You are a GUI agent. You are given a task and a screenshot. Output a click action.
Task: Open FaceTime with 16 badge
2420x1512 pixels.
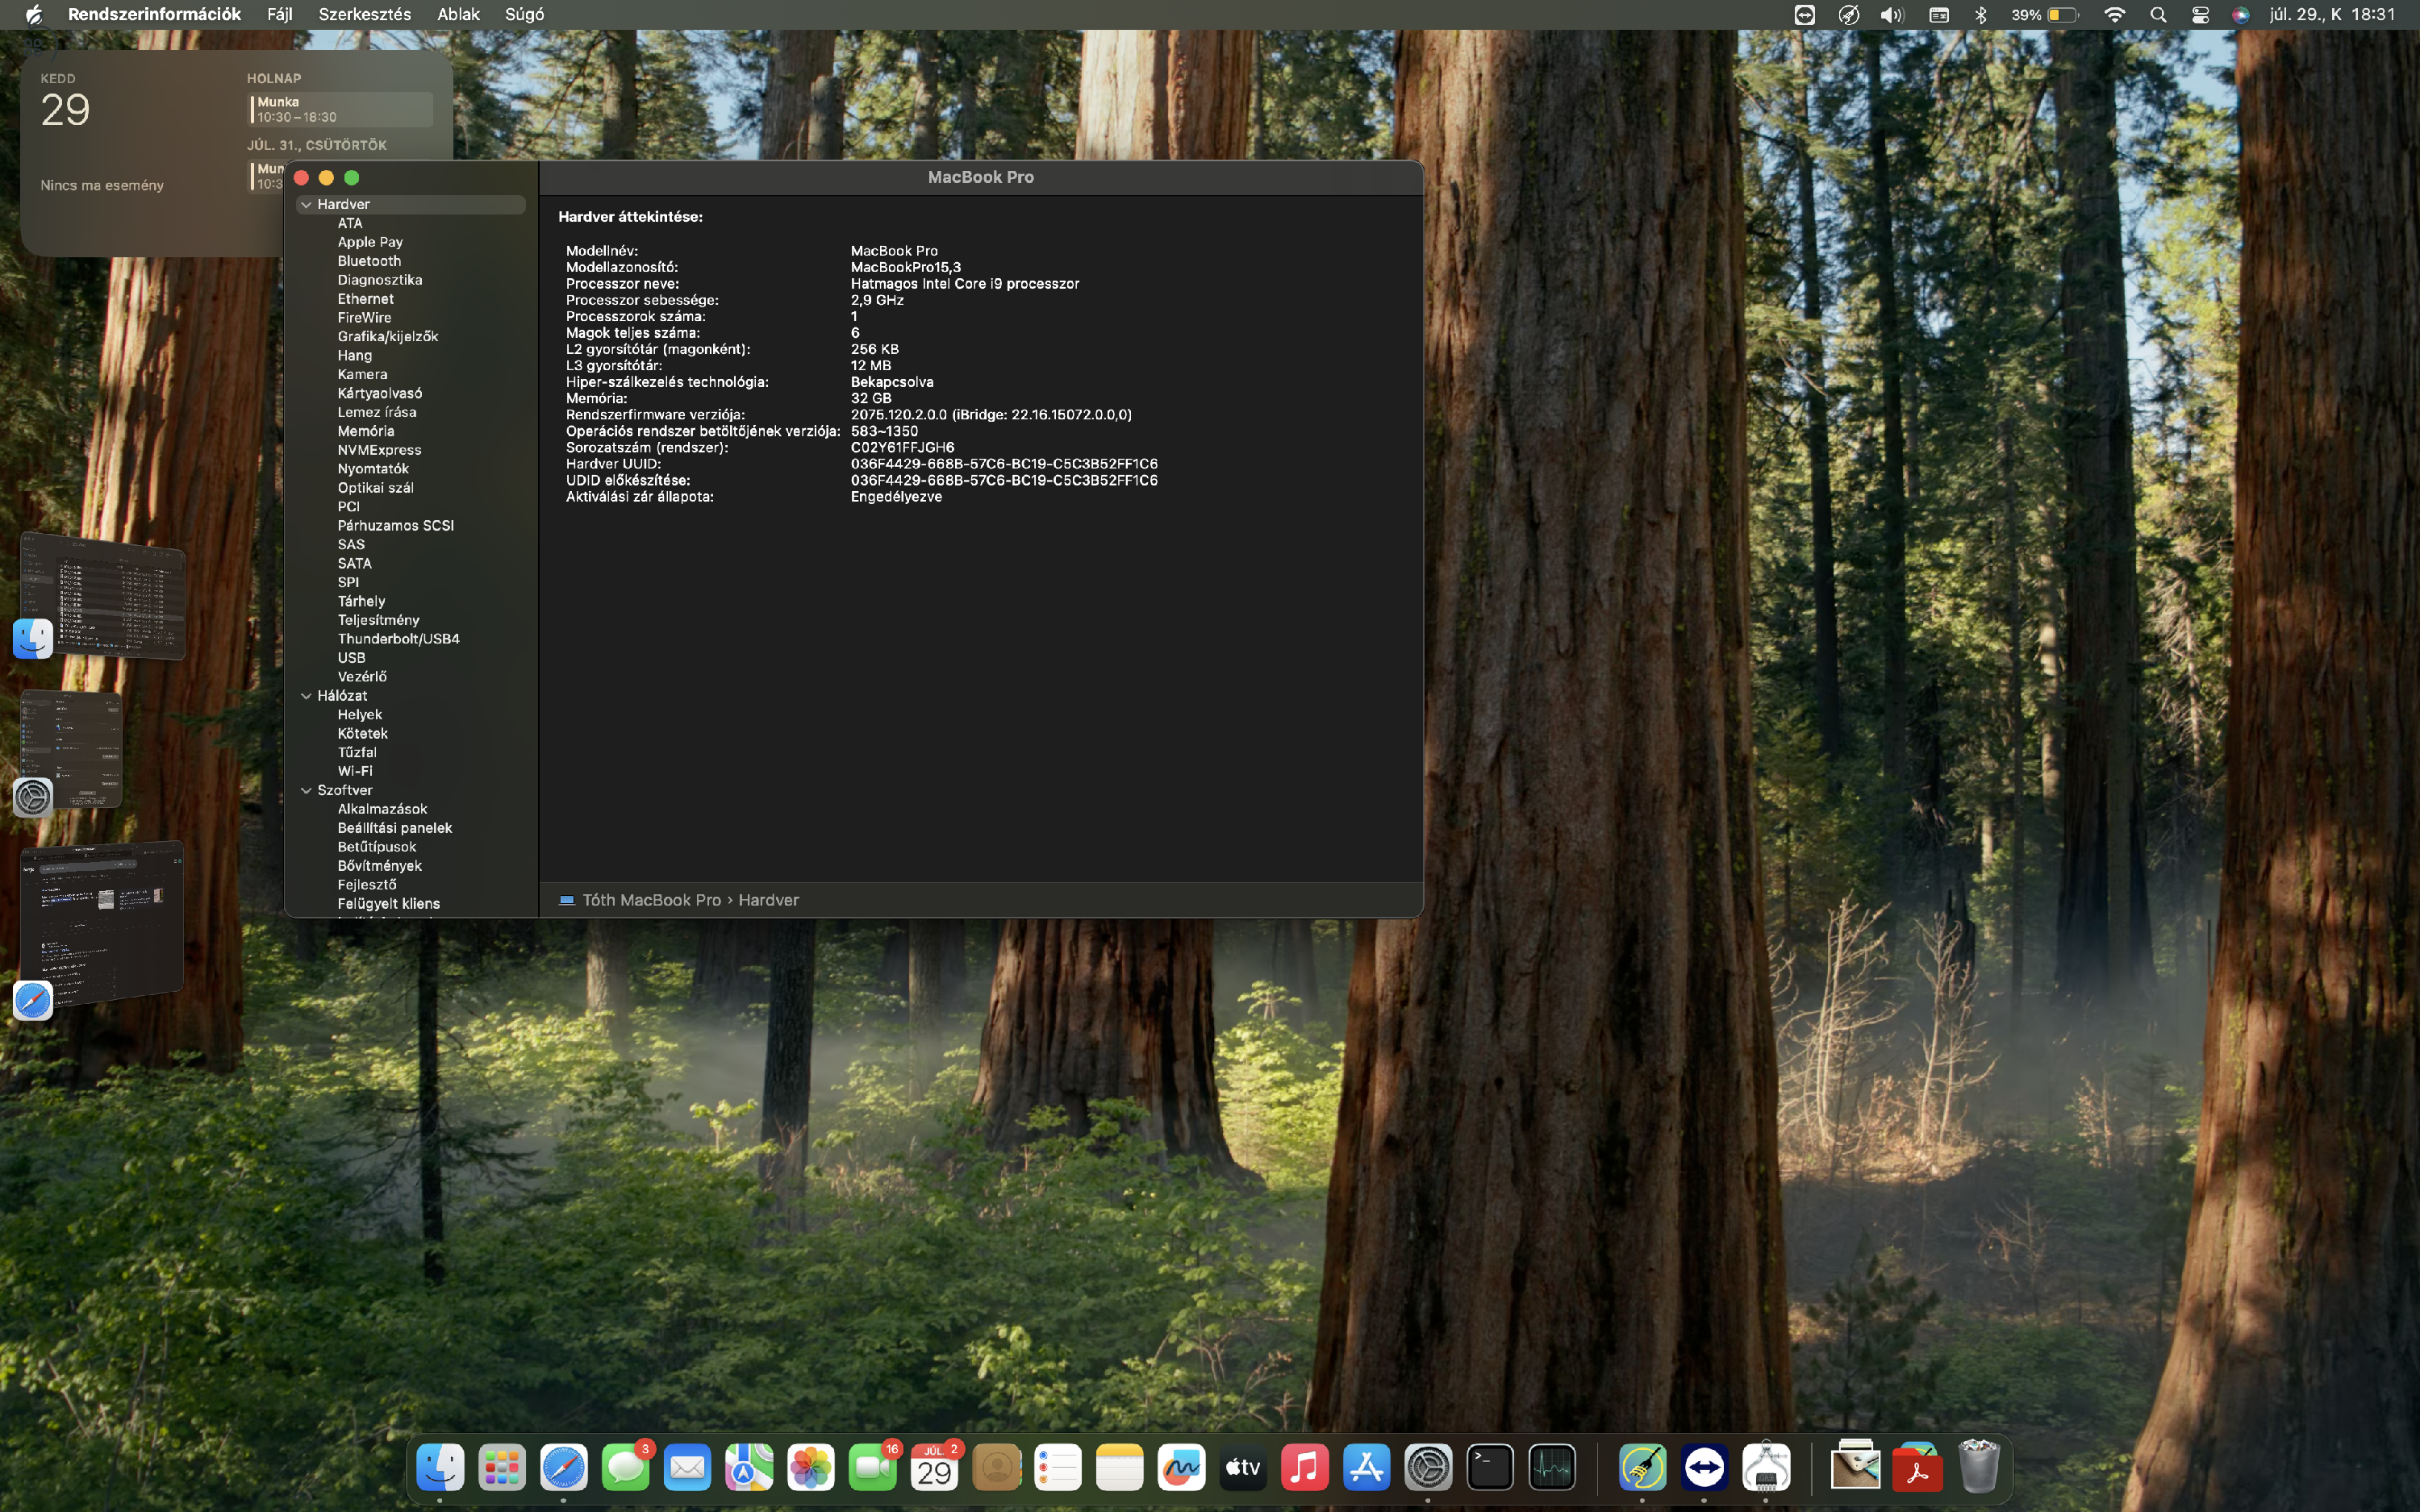(873, 1467)
